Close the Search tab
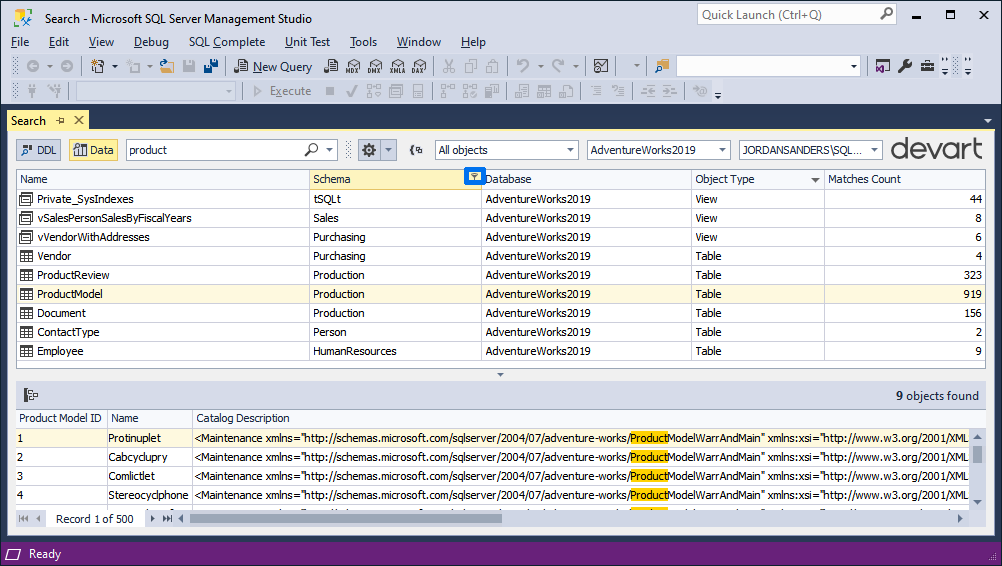The width and height of the screenshot is (1002, 566). pos(79,120)
